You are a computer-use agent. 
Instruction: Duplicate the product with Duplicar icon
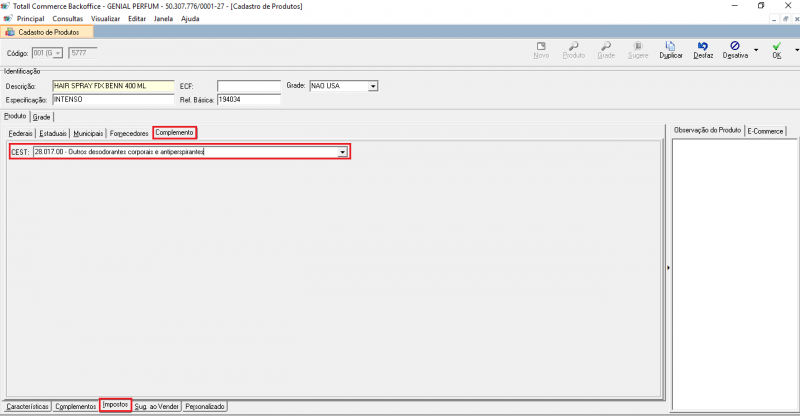[670, 50]
